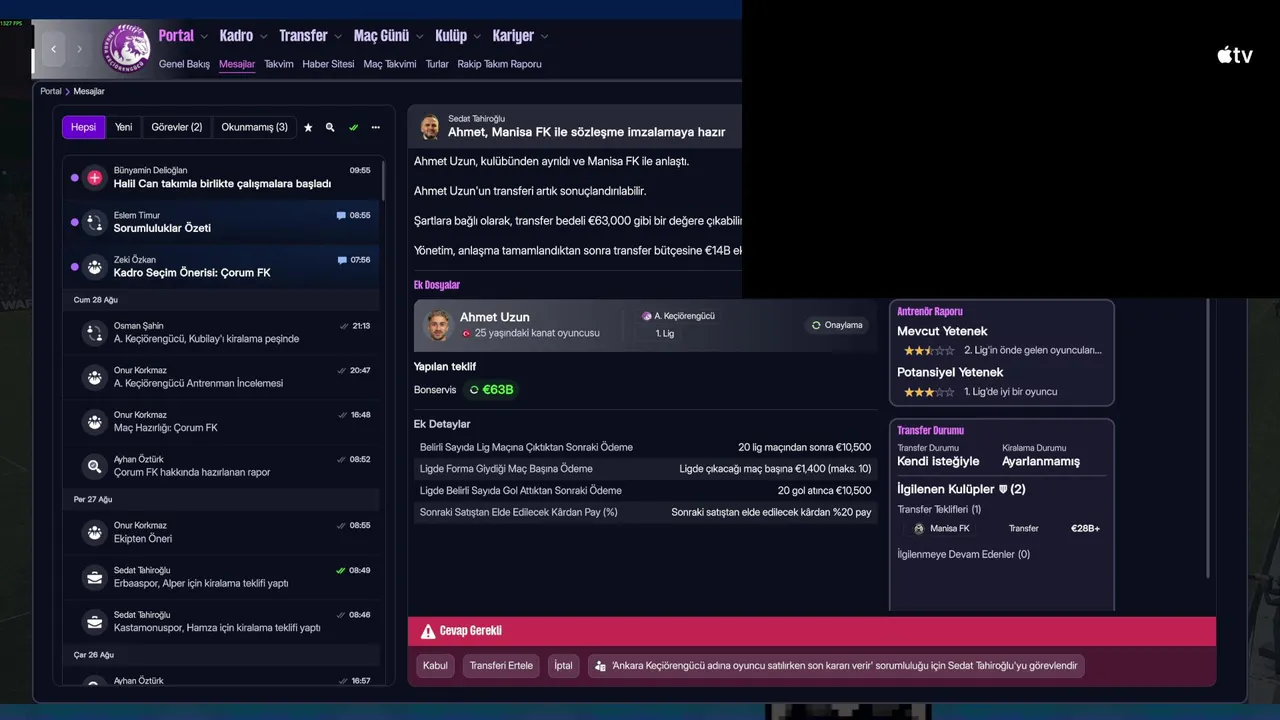Click the back navigation arrow
The height and width of the screenshot is (720, 1280).
click(x=54, y=49)
